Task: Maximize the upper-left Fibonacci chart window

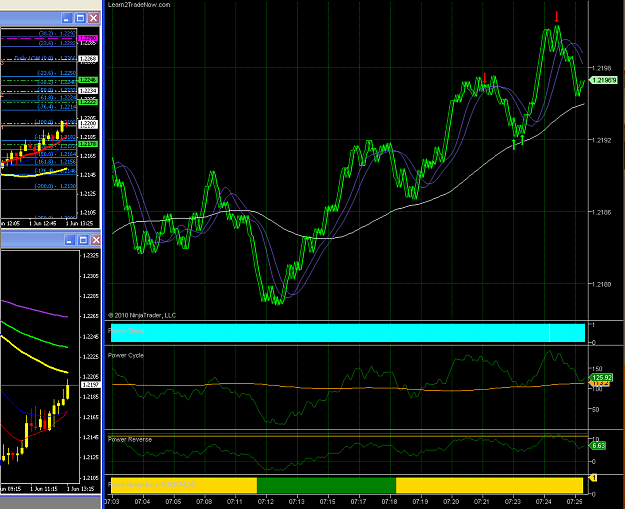Action: [80, 18]
